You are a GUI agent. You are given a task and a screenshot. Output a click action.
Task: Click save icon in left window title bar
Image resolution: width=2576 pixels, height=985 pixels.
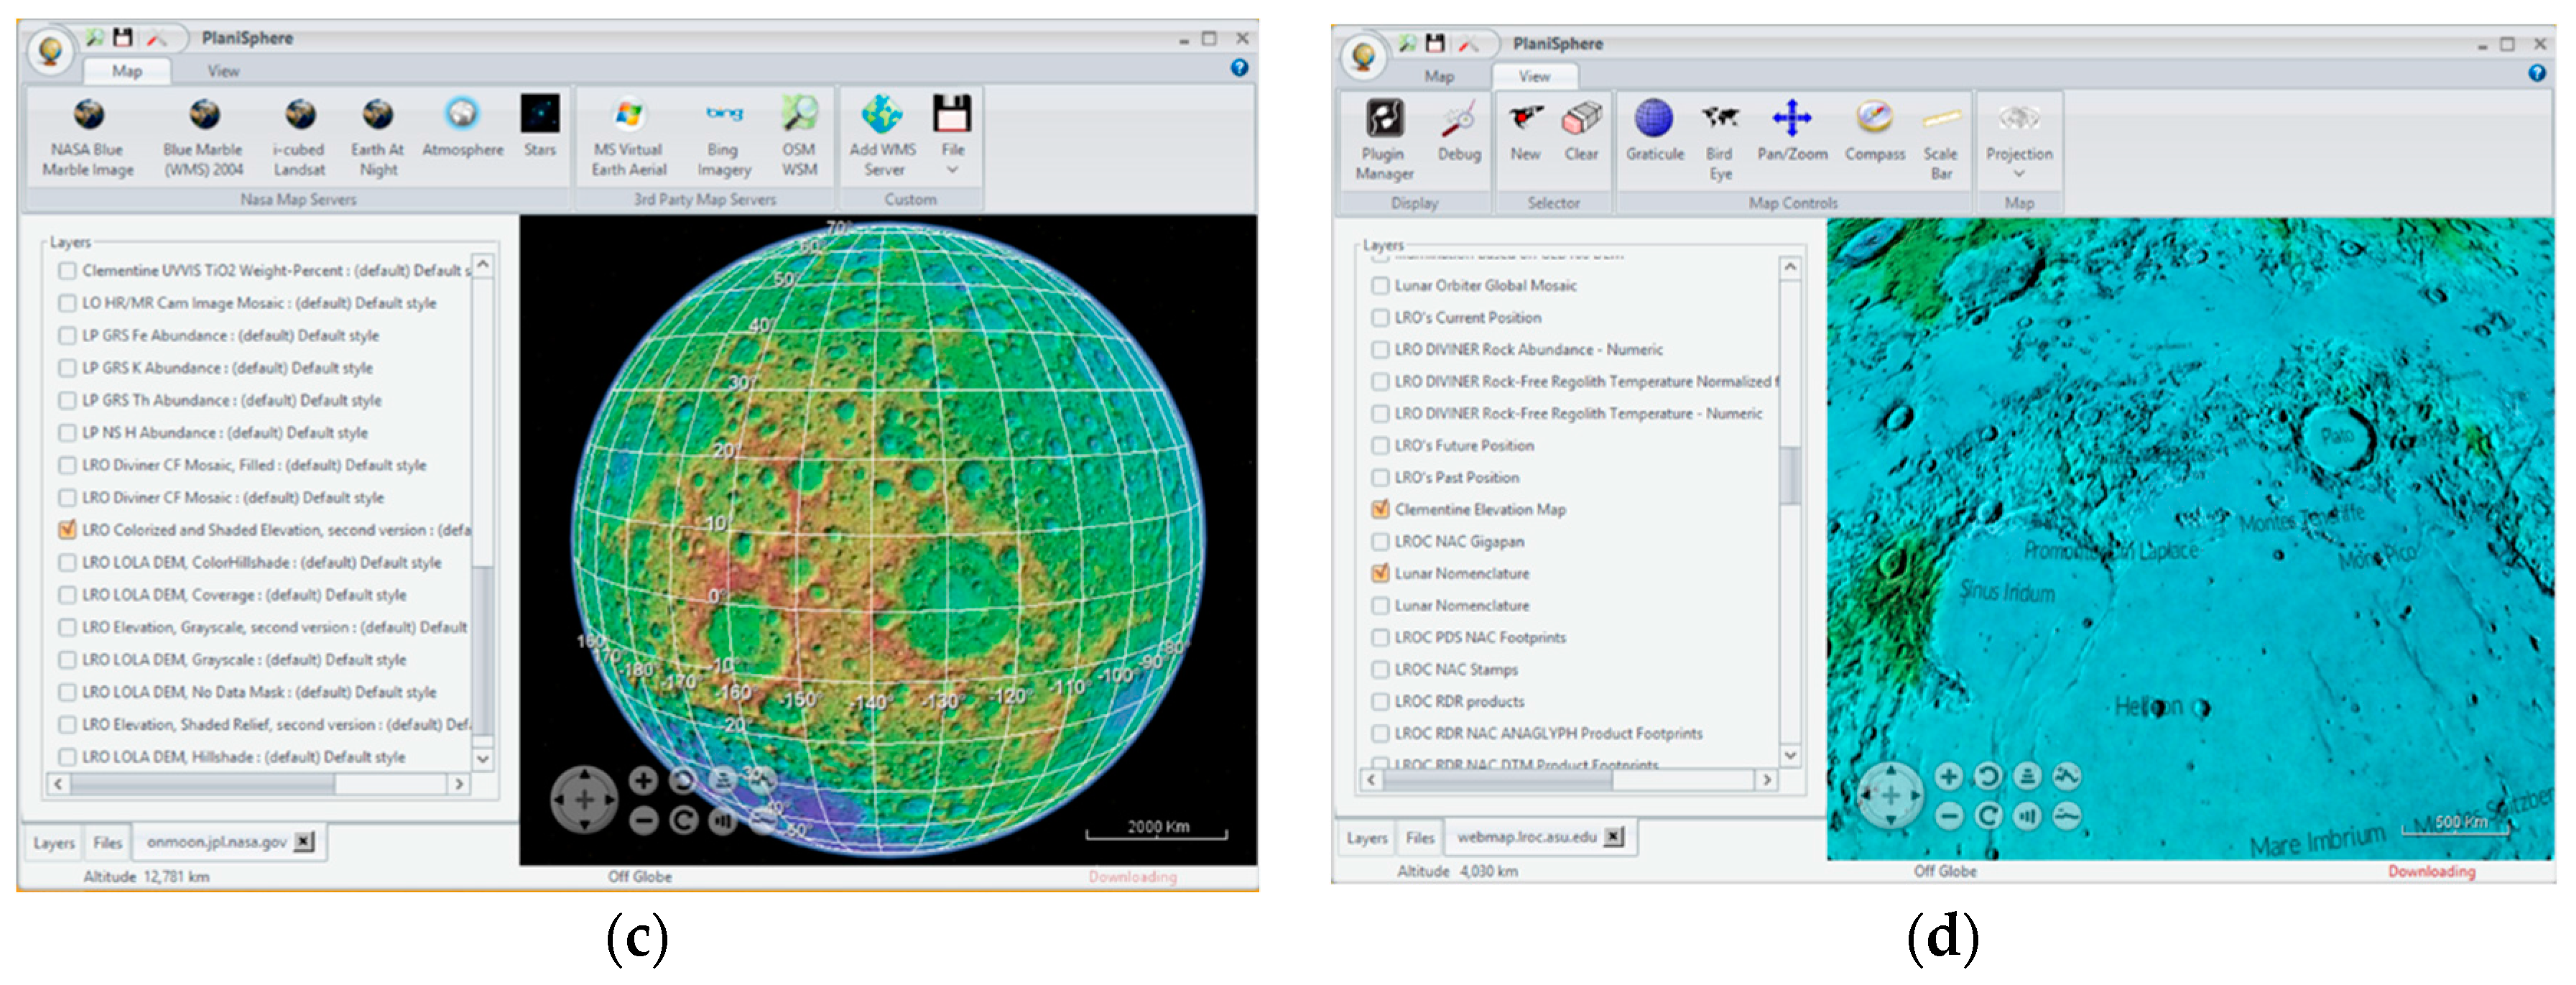123,38
